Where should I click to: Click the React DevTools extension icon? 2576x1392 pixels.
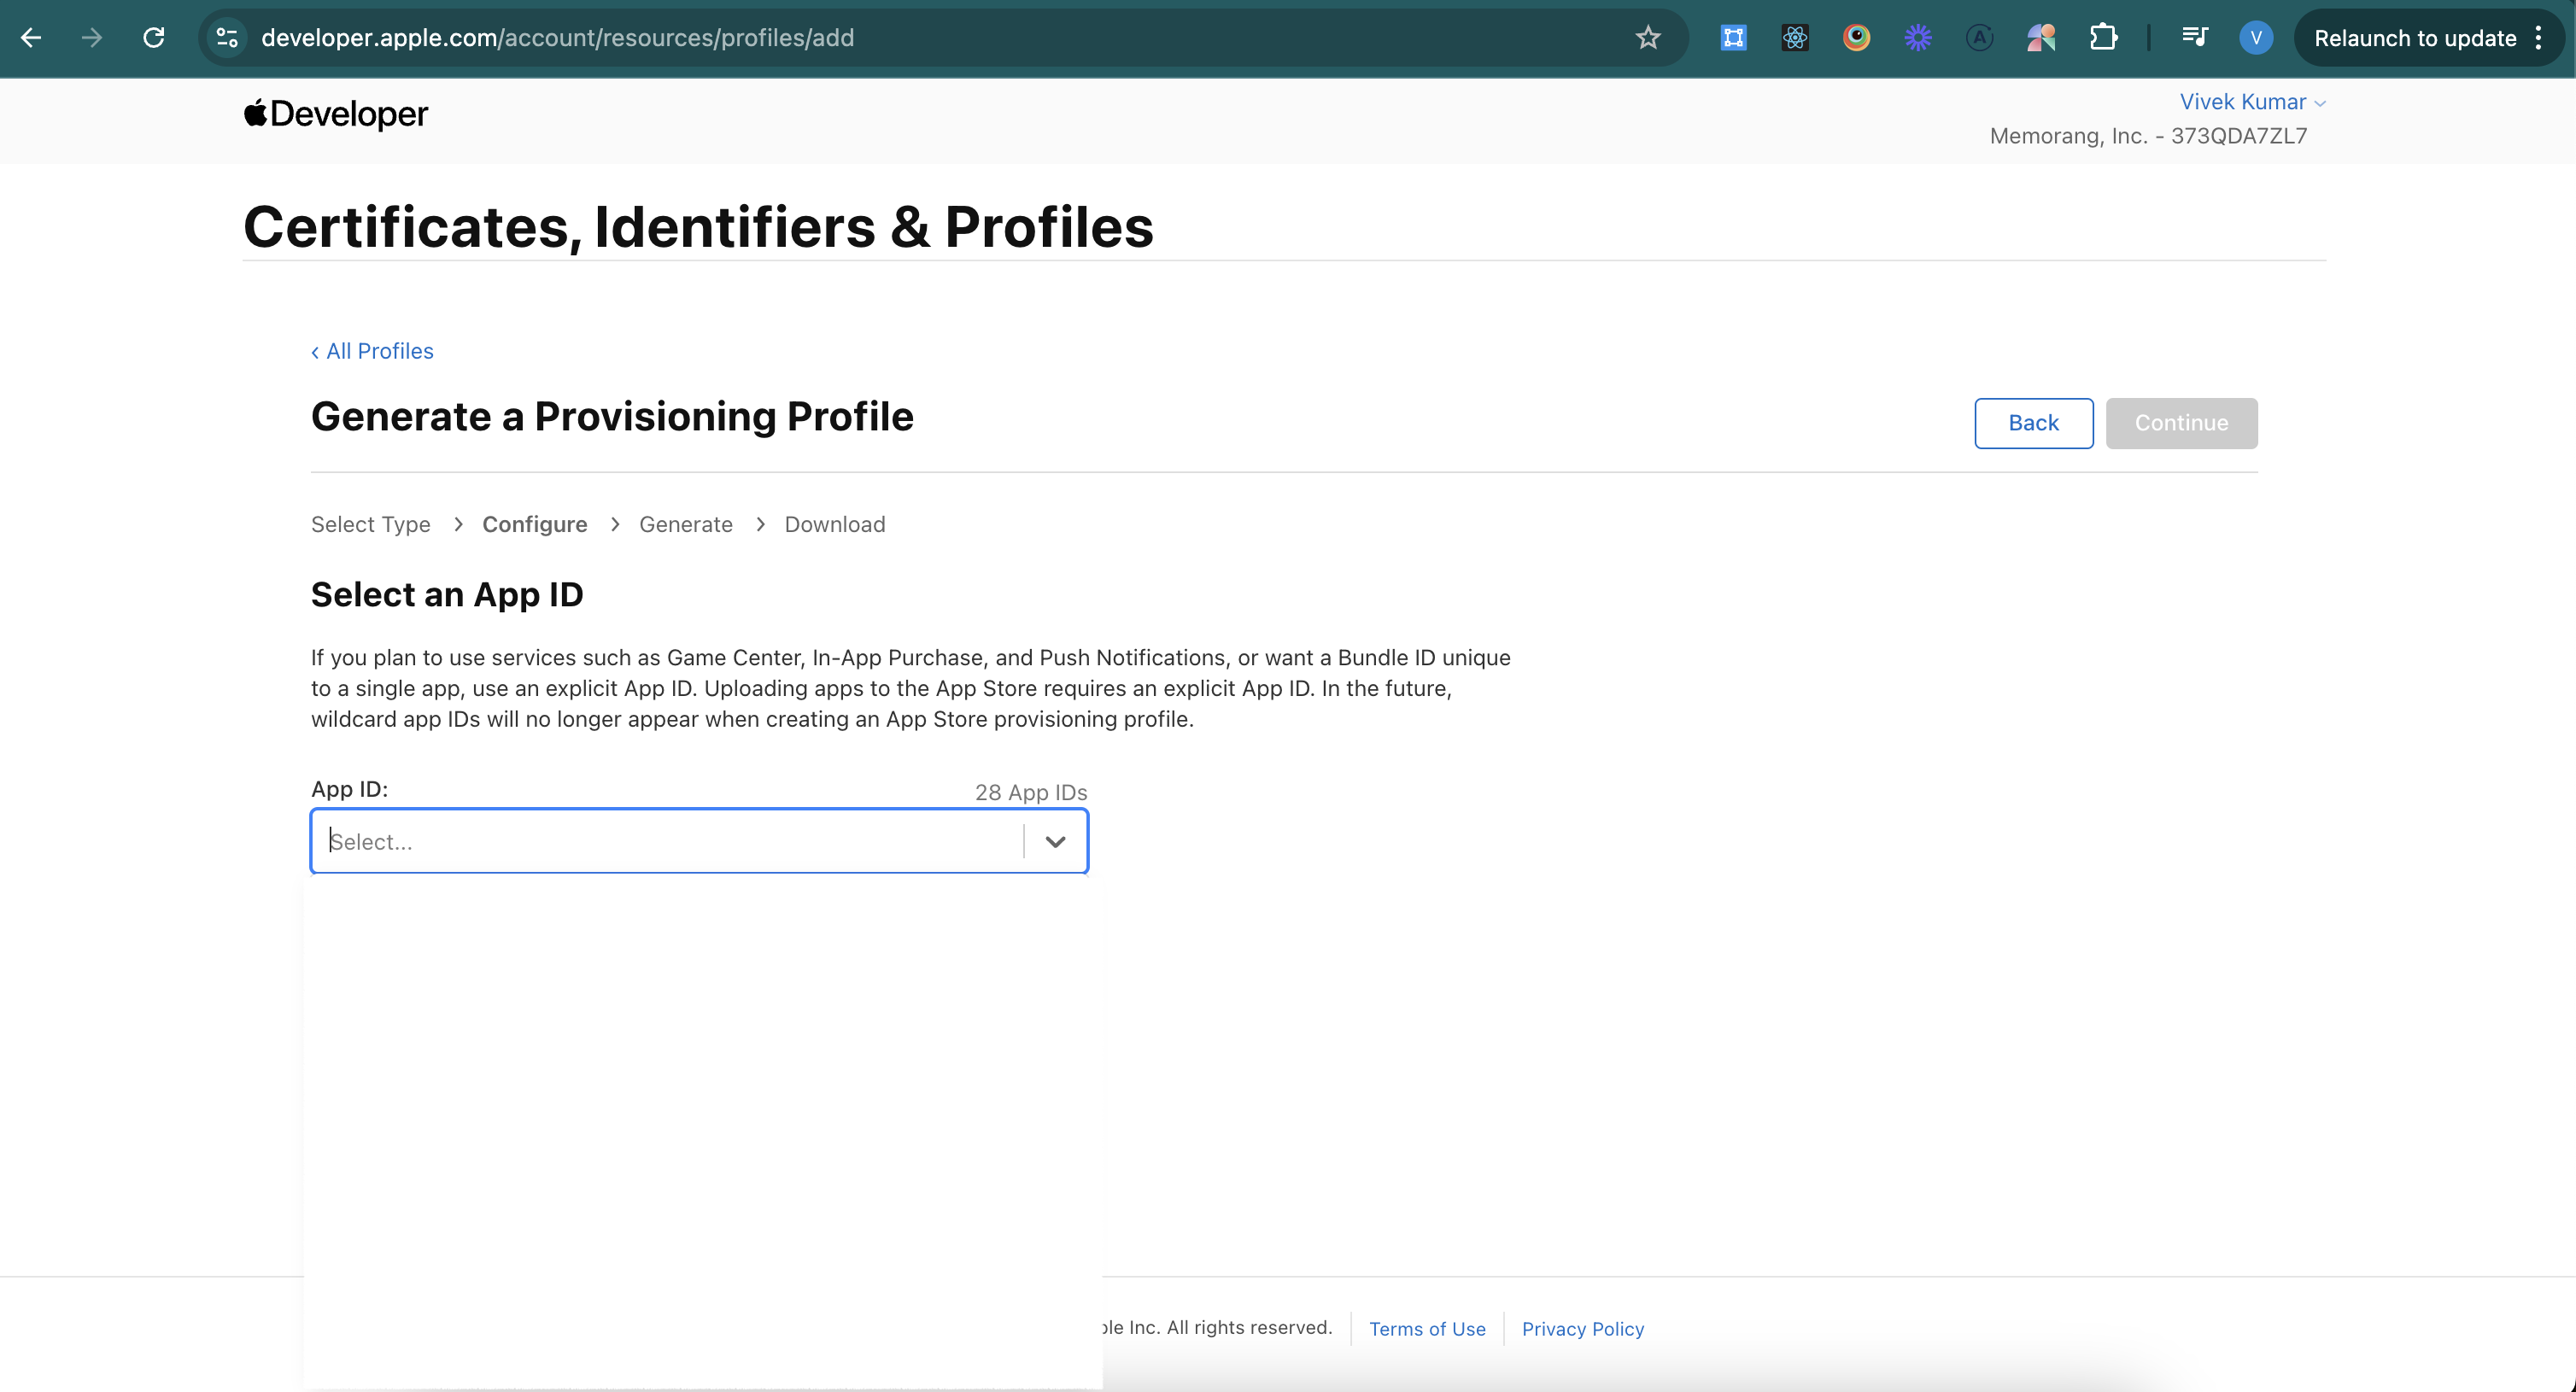tap(1795, 38)
